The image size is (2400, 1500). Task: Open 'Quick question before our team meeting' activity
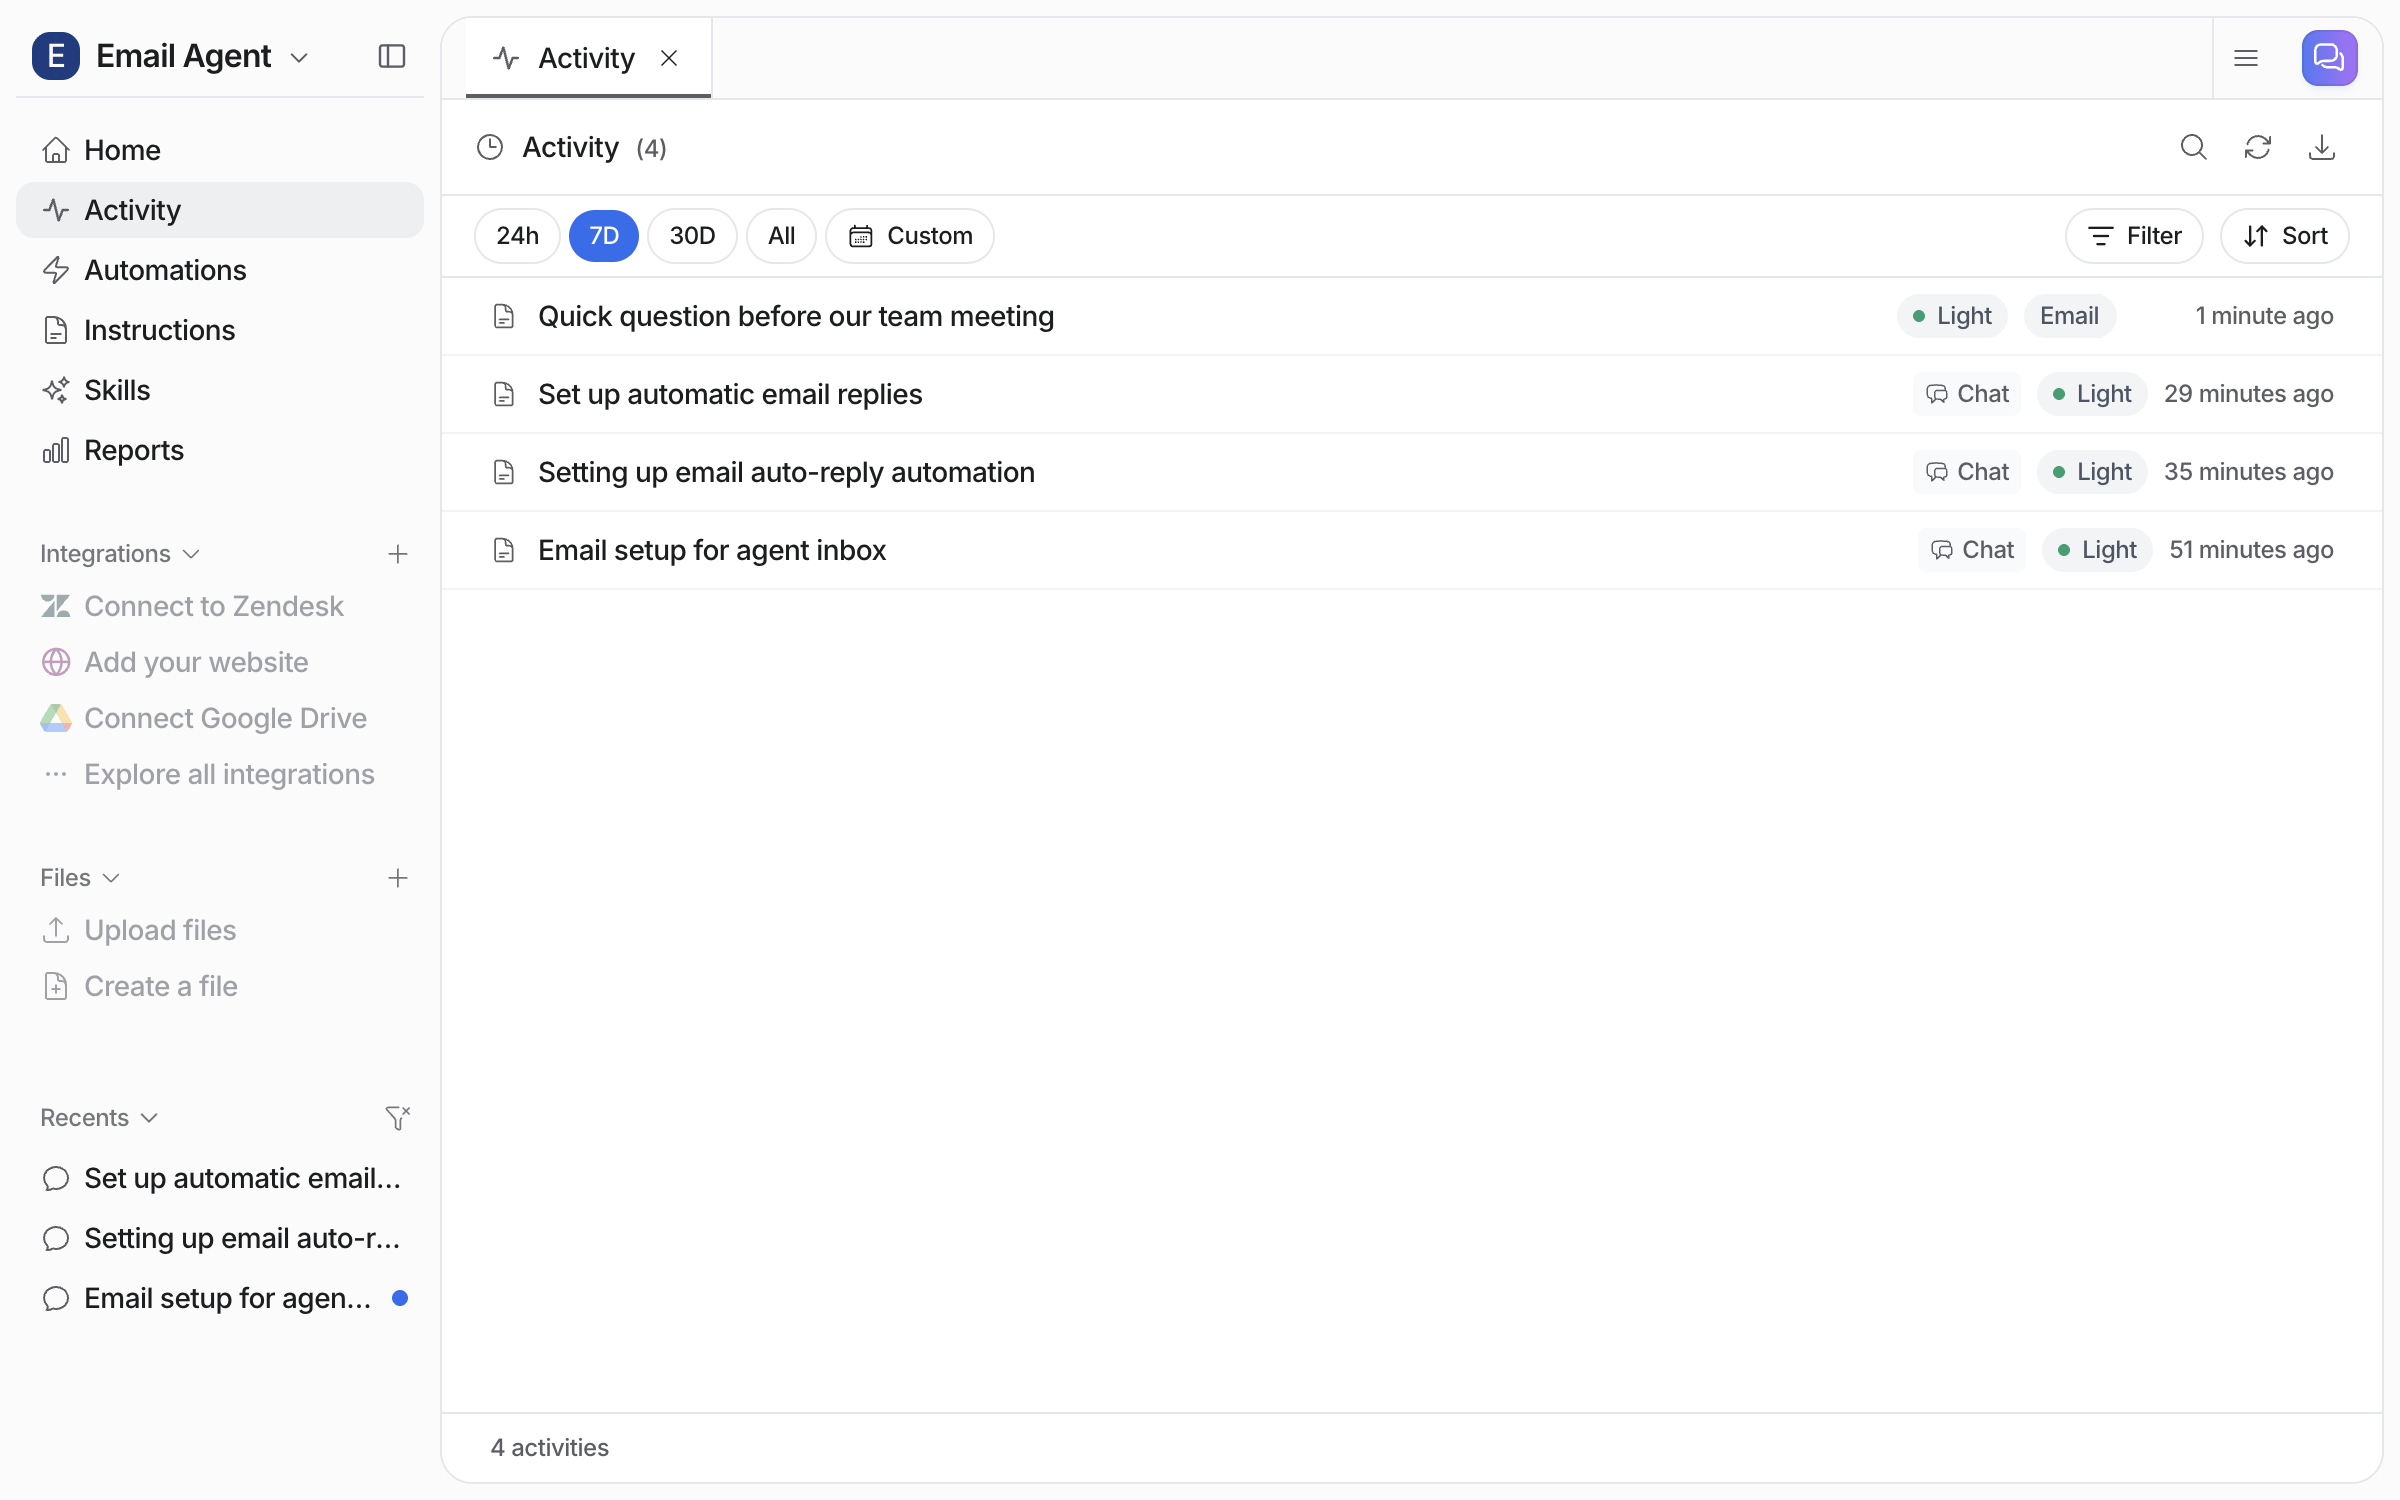click(1412, 316)
